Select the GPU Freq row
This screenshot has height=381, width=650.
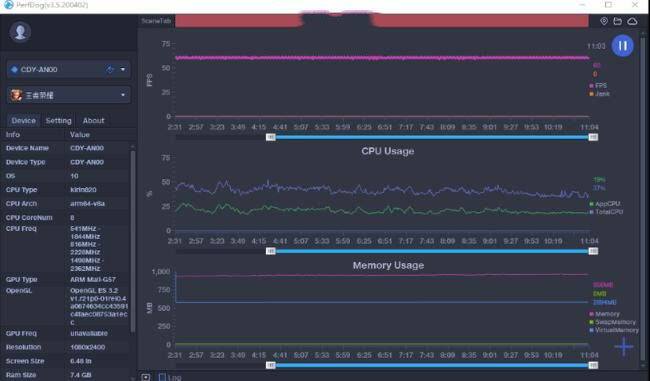66,333
